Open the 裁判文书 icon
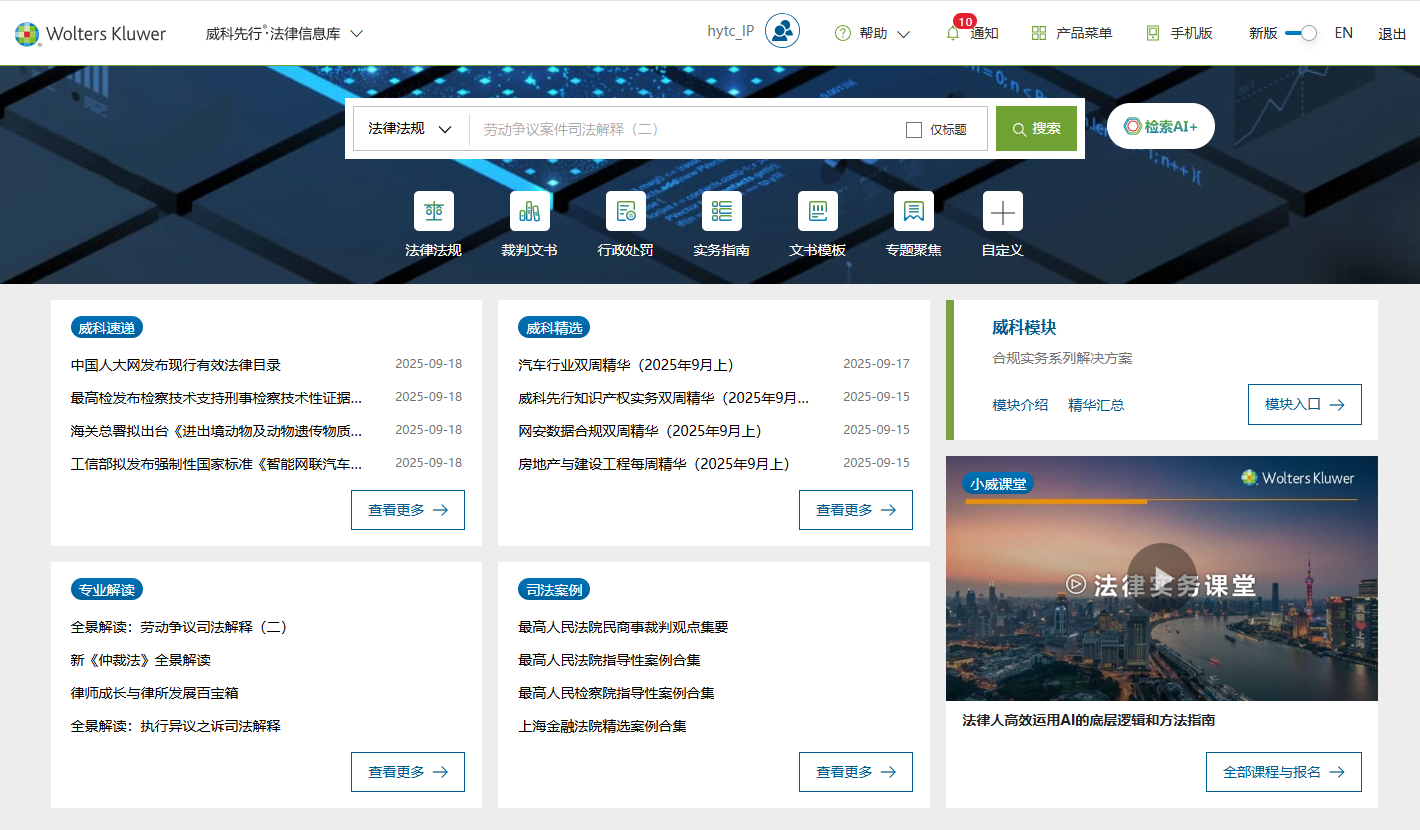 (530, 211)
